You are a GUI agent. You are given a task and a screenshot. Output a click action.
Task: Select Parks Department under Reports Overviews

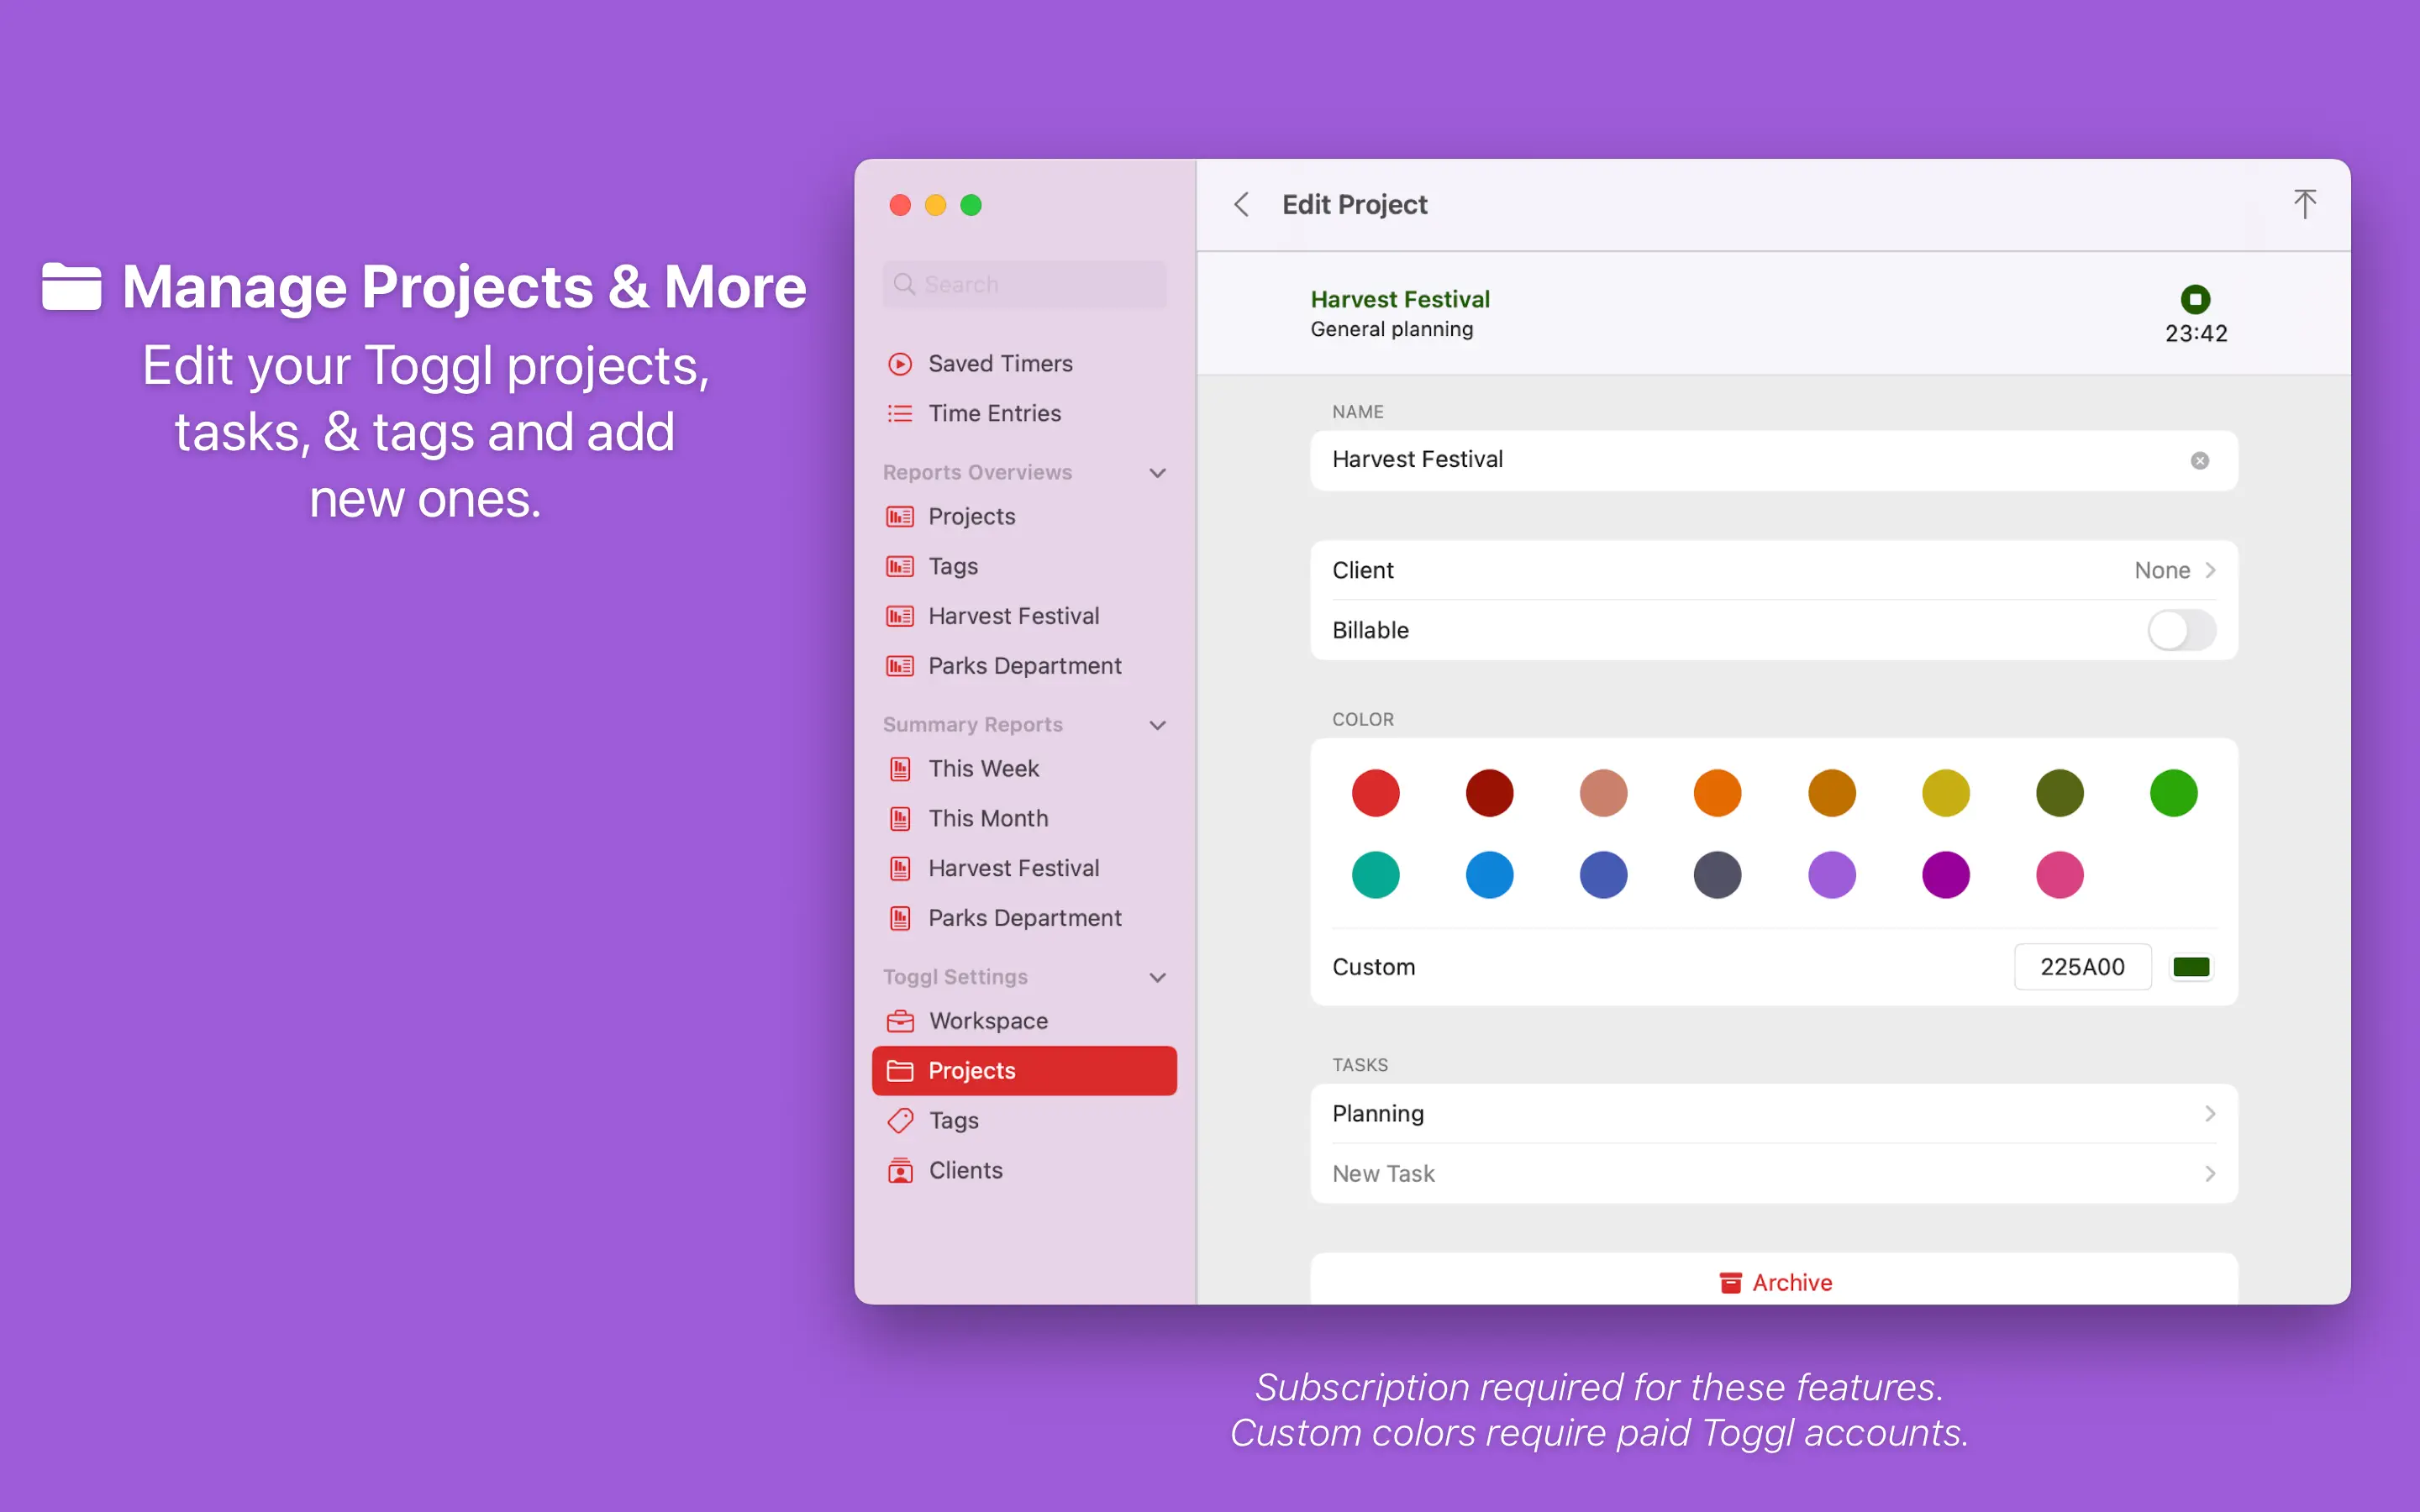pyautogui.click(x=1023, y=666)
